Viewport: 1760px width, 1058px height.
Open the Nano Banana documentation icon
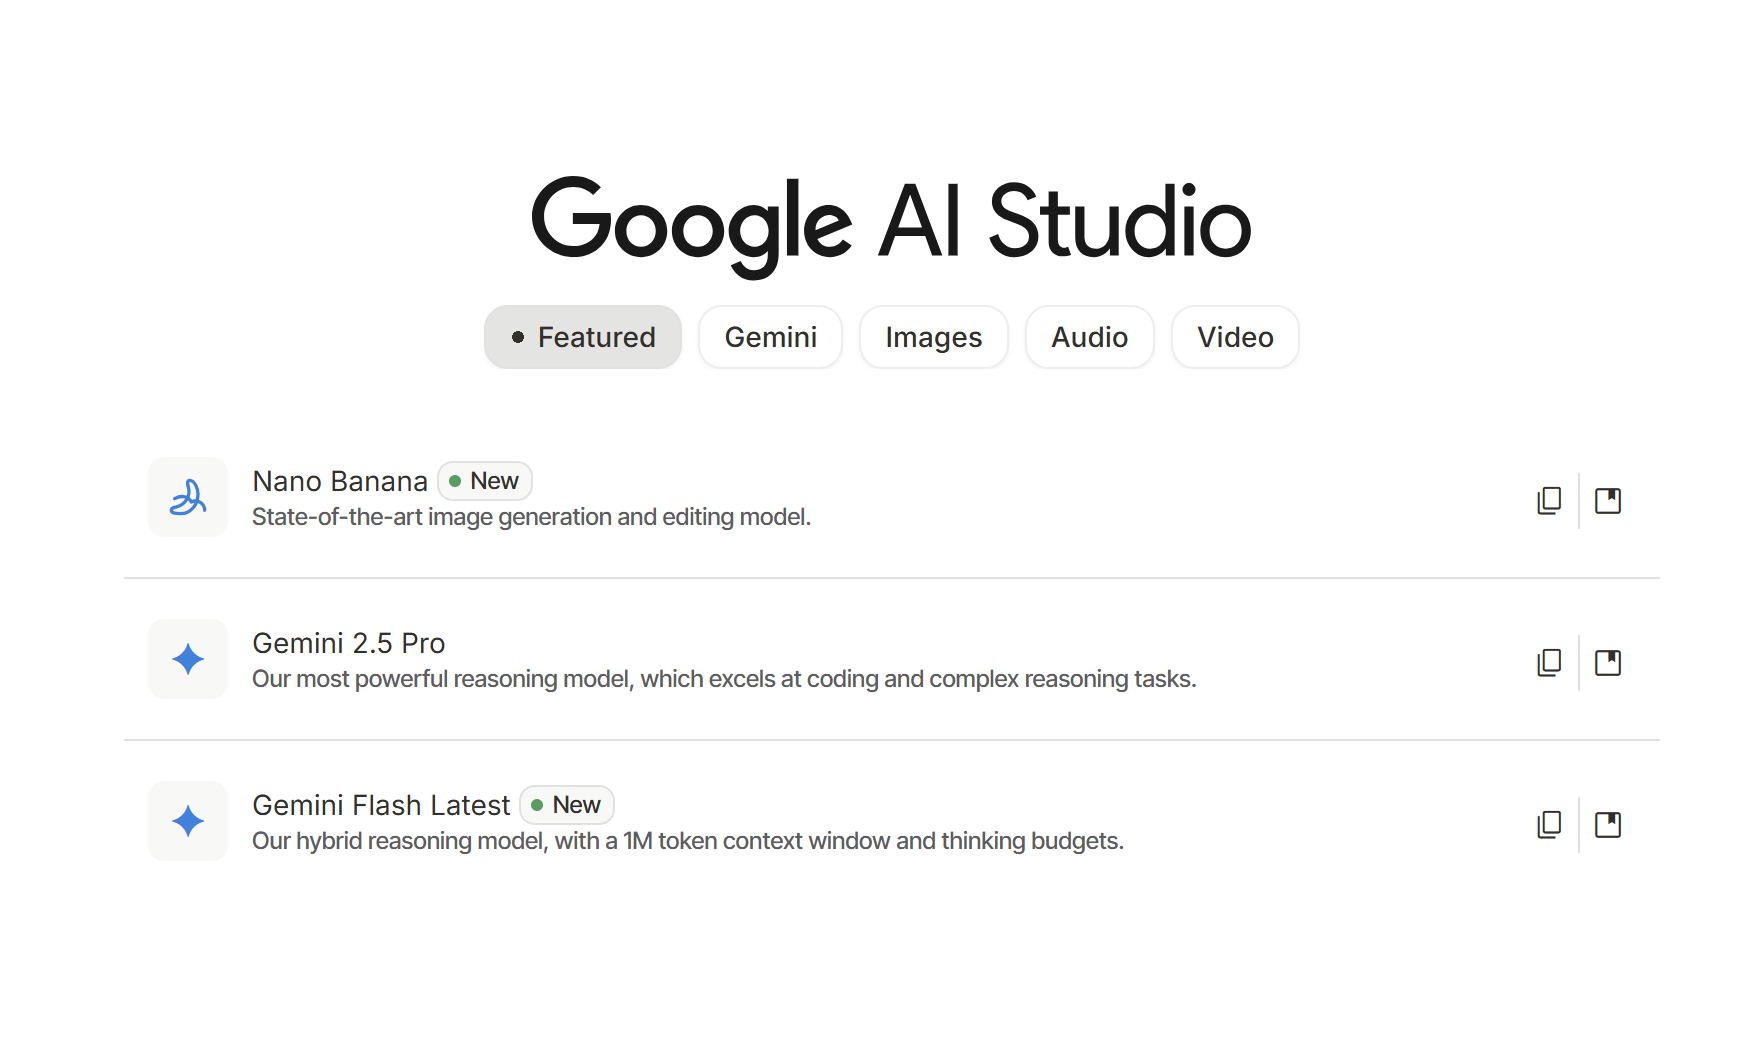pyautogui.click(x=1608, y=500)
